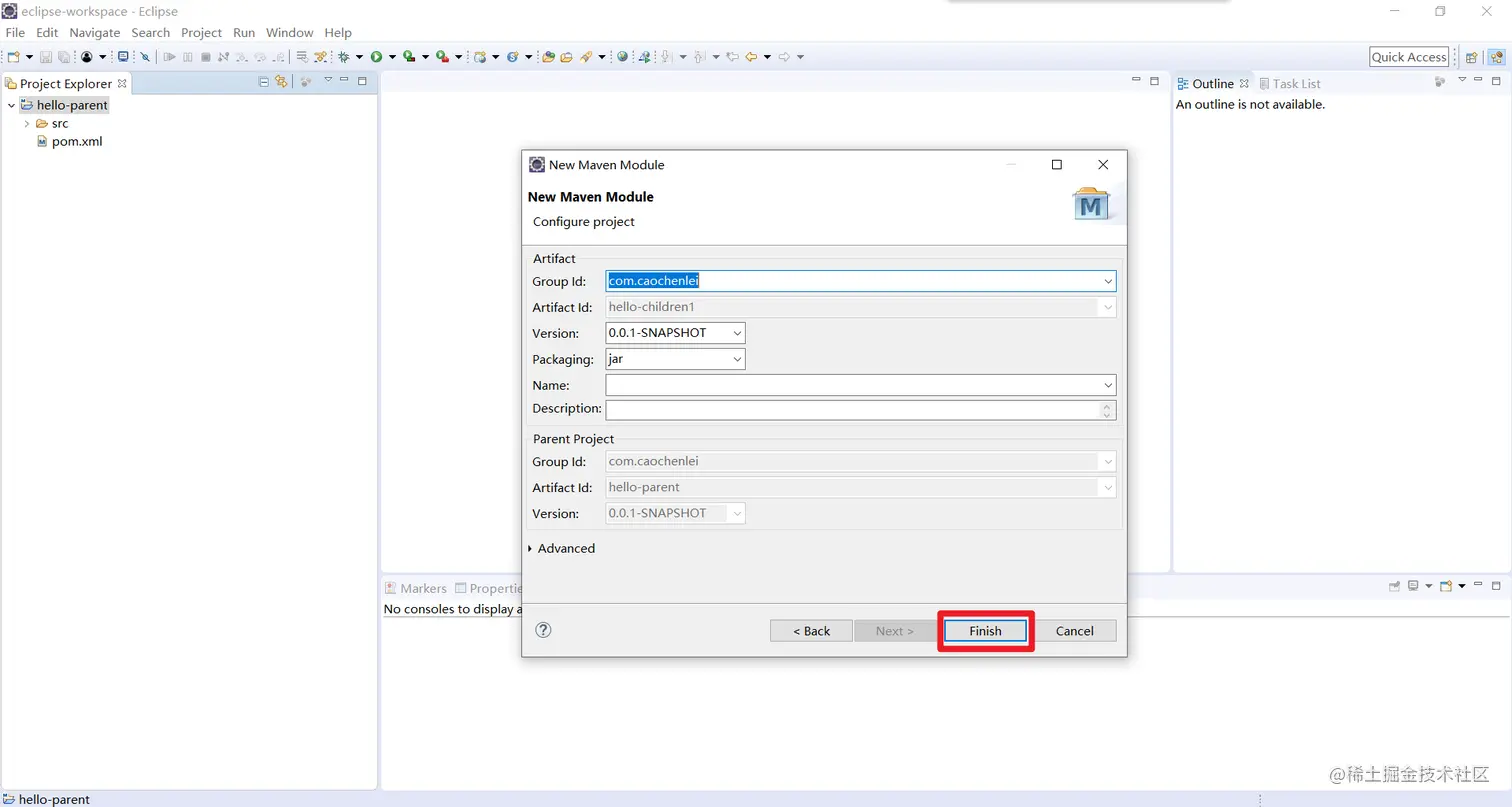Click the Save toolbar icon
Screen dimensions: 1512x807
pyautogui.click(x=46, y=57)
